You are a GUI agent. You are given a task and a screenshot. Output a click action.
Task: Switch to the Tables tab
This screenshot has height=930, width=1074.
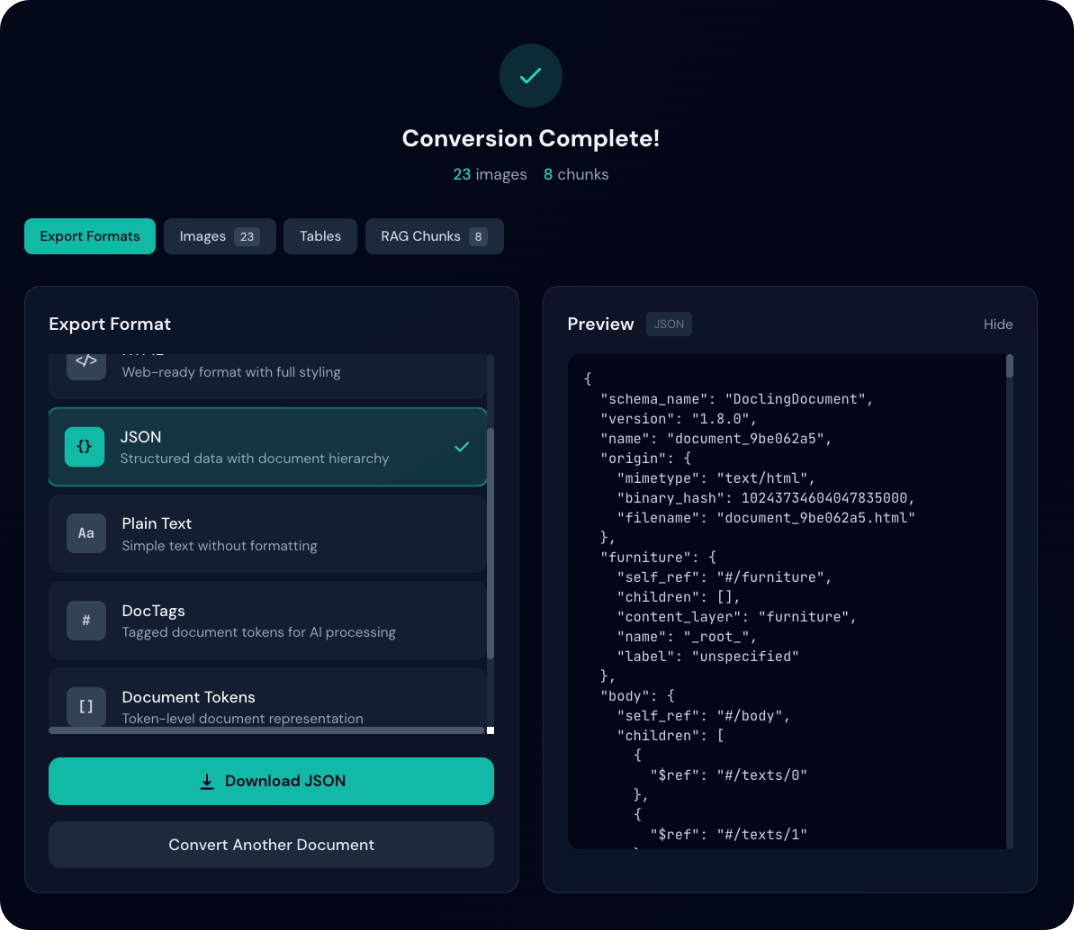click(x=320, y=236)
